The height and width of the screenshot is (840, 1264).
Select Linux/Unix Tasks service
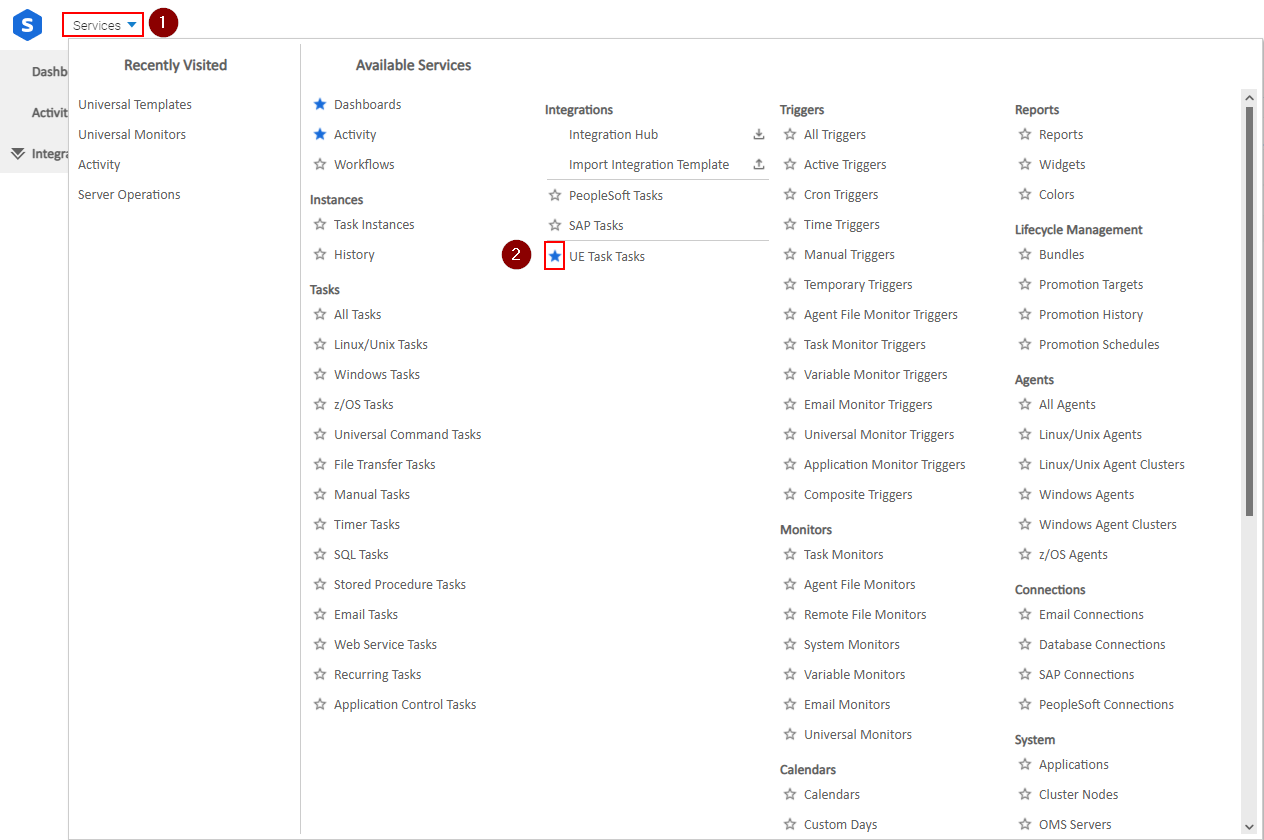tap(380, 345)
